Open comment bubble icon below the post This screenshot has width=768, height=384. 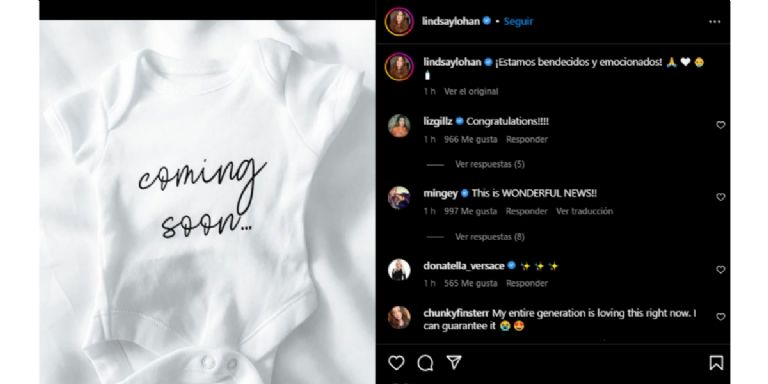425,363
